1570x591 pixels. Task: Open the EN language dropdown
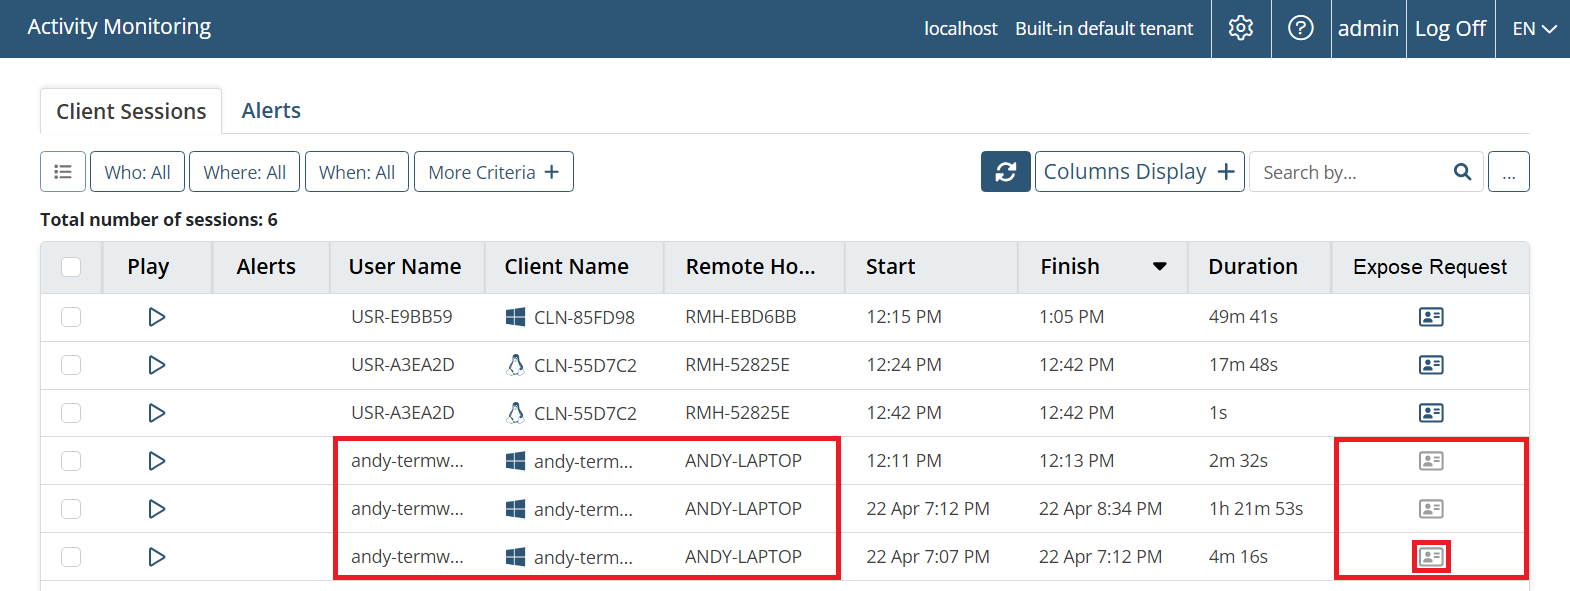click(x=1533, y=29)
